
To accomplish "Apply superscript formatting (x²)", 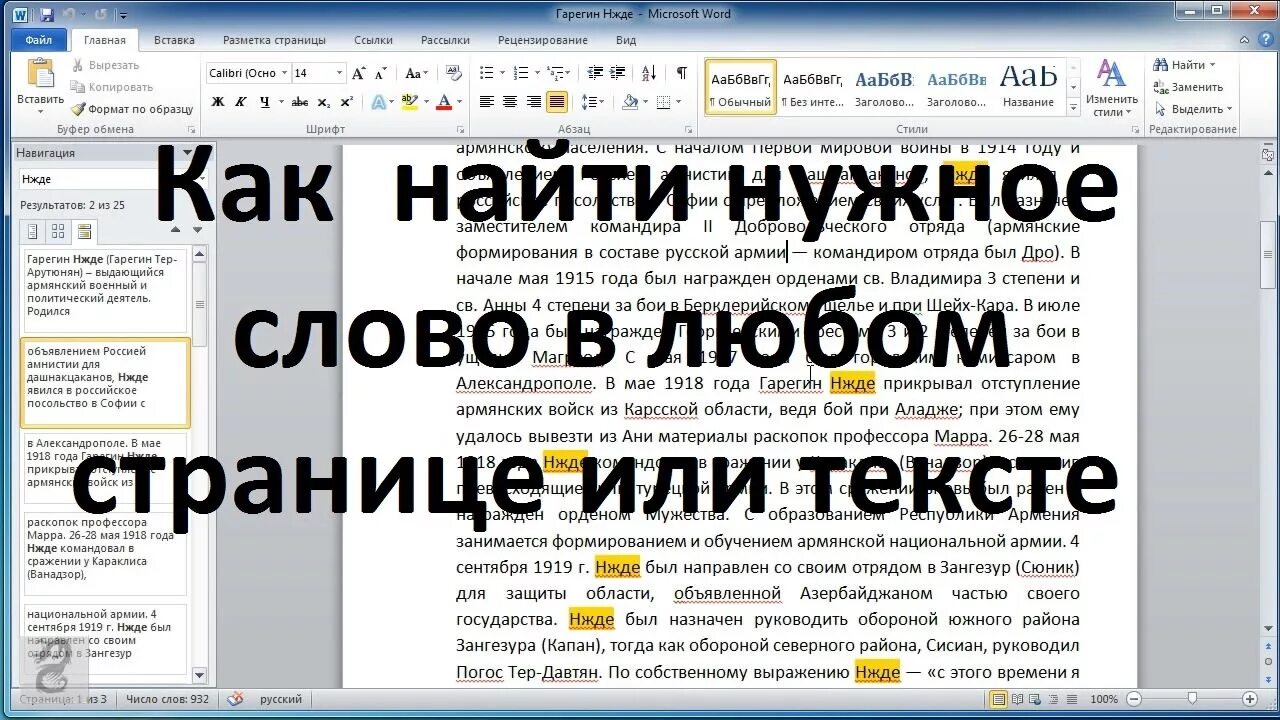I will 346,102.
